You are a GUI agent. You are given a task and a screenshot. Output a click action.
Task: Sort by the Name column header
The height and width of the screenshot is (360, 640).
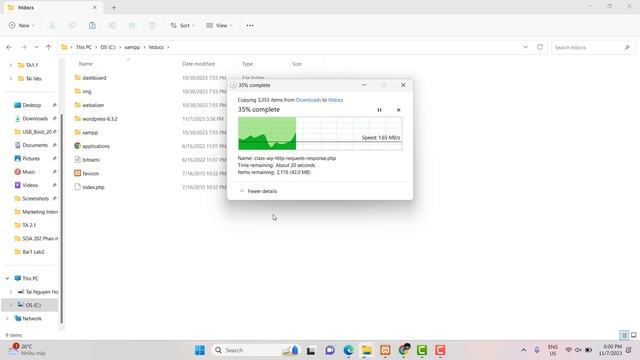pos(85,64)
